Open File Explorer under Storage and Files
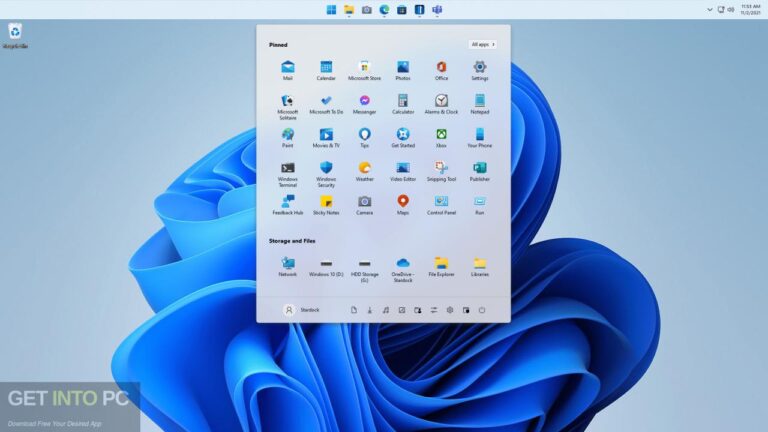The width and height of the screenshot is (768, 432). (x=441, y=266)
